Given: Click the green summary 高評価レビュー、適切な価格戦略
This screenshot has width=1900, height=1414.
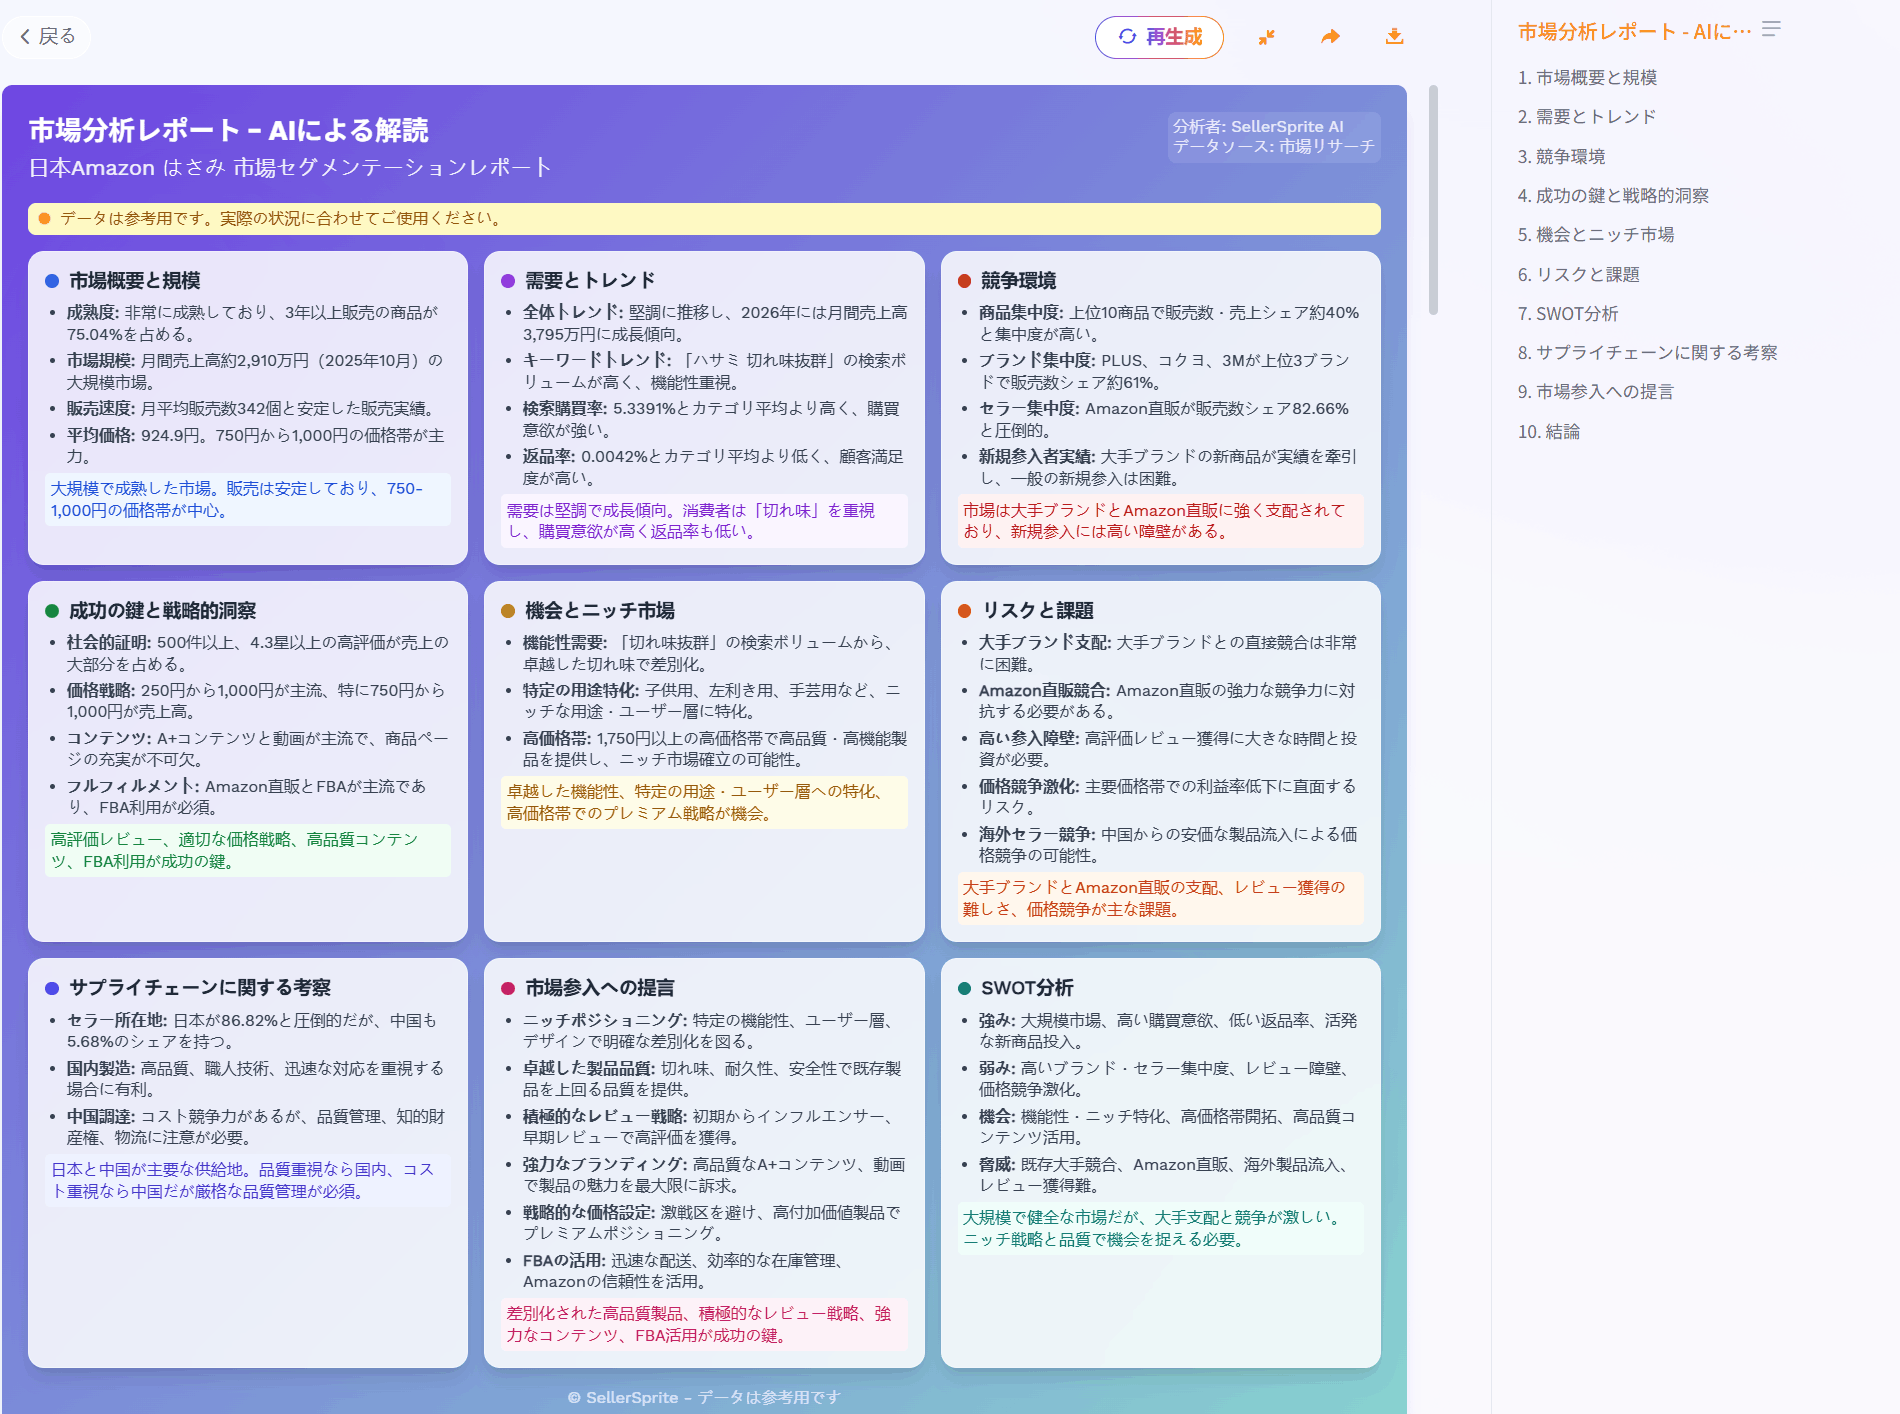Looking at the screenshot, I should [x=248, y=850].
